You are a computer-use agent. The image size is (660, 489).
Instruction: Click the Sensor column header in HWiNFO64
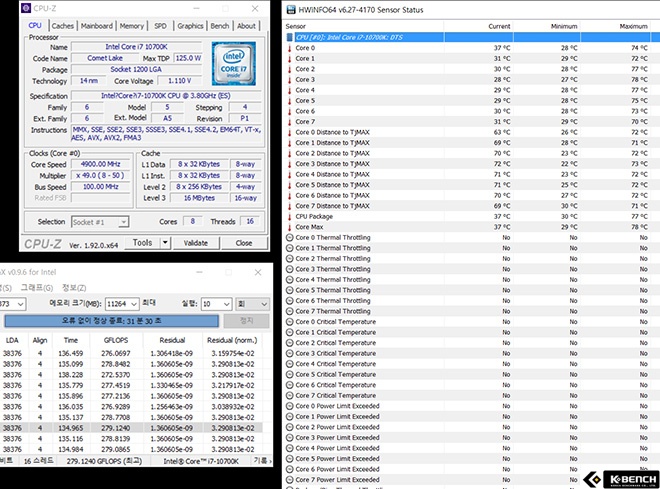pyautogui.click(x=364, y=26)
